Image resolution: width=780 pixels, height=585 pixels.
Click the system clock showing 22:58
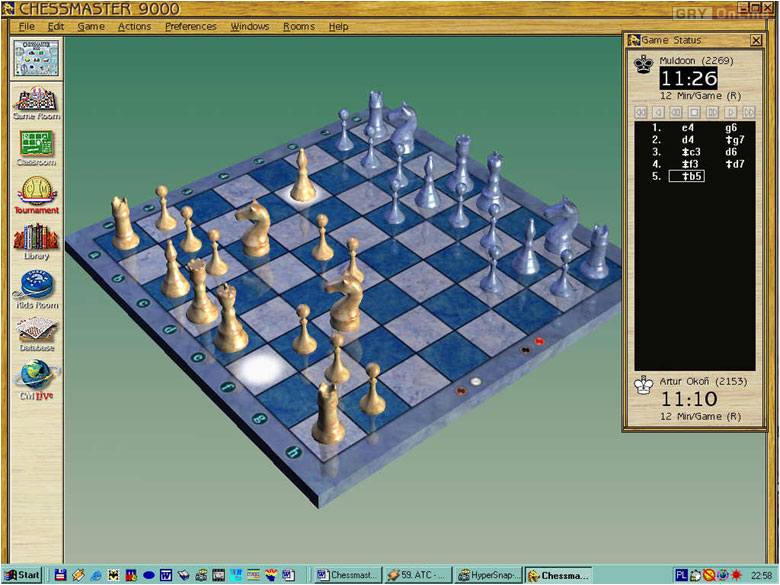click(x=761, y=575)
